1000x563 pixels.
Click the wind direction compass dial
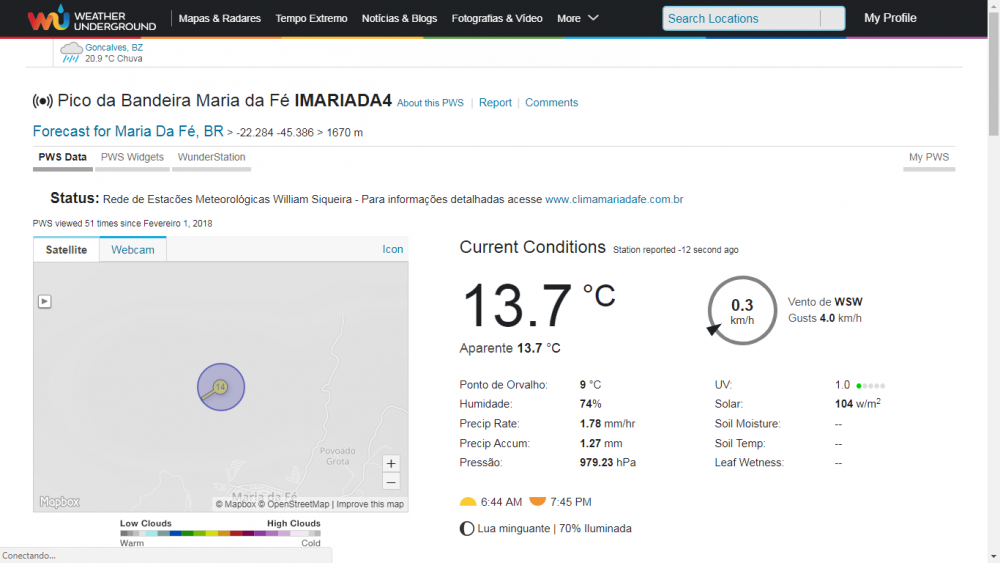[x=742, y=310]
